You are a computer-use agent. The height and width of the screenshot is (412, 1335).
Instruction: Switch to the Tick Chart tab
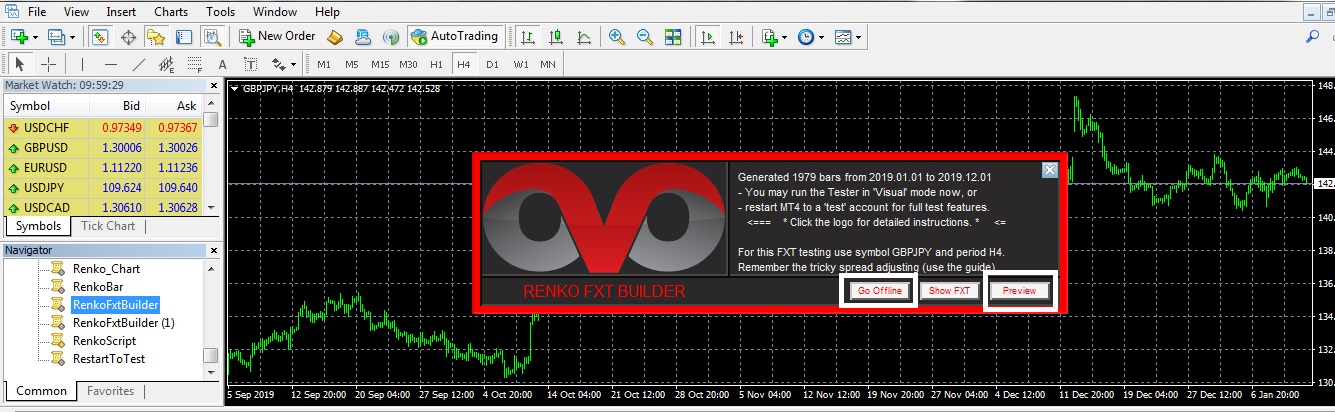(107, 226)
